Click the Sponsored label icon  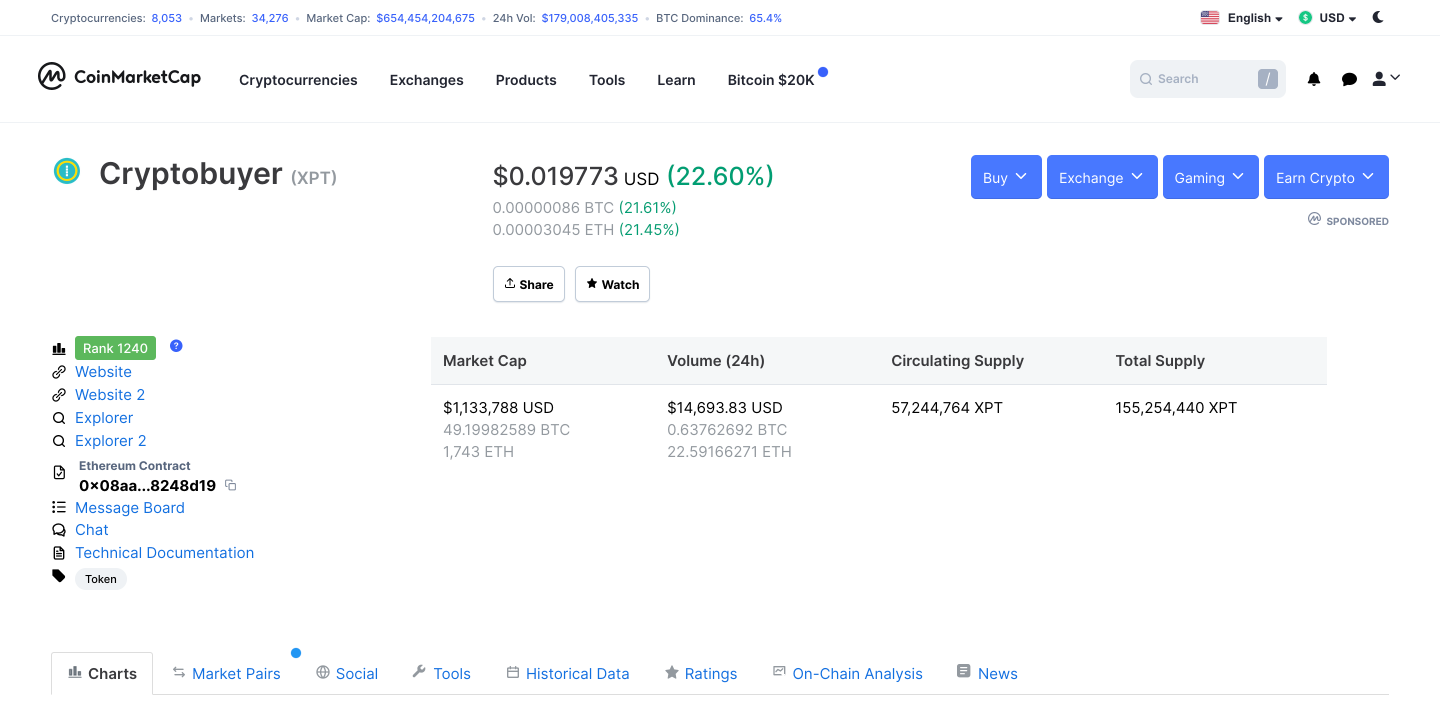pyautogui.click(x=1314, y=219)
